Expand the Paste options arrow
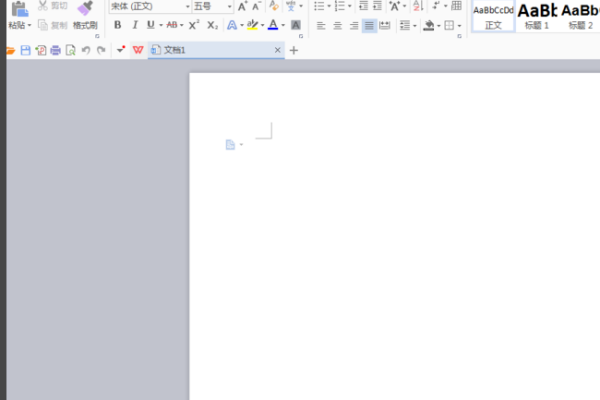 tap(29, 26)
